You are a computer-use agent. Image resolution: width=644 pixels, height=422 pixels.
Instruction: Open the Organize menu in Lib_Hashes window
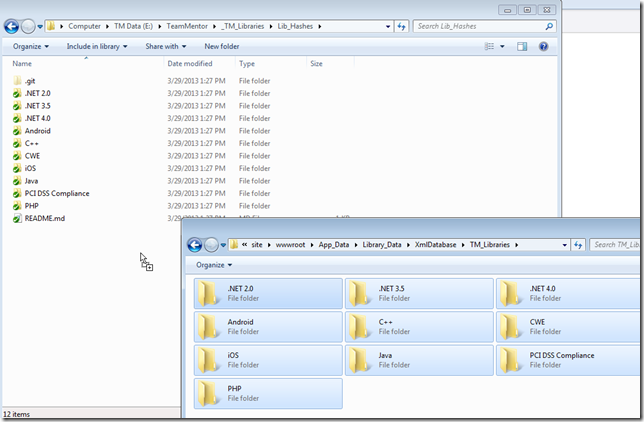coord(31,46)
